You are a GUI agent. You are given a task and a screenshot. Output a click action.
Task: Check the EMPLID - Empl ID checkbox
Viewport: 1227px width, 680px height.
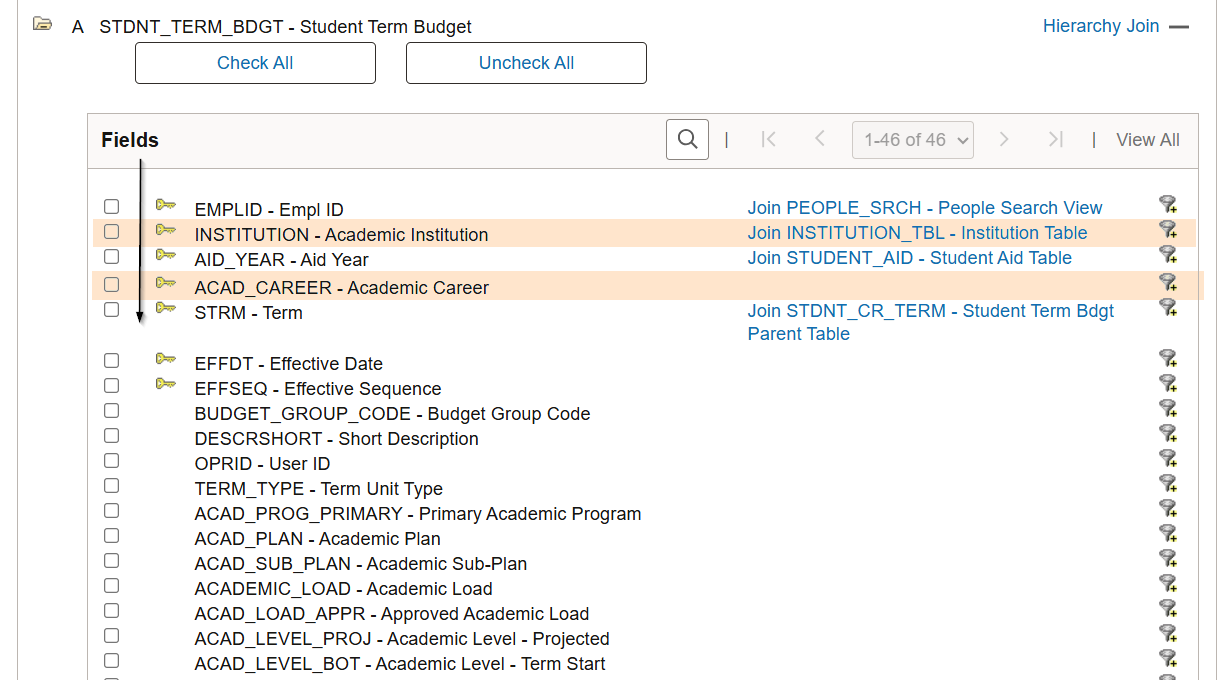click(112, 206)
